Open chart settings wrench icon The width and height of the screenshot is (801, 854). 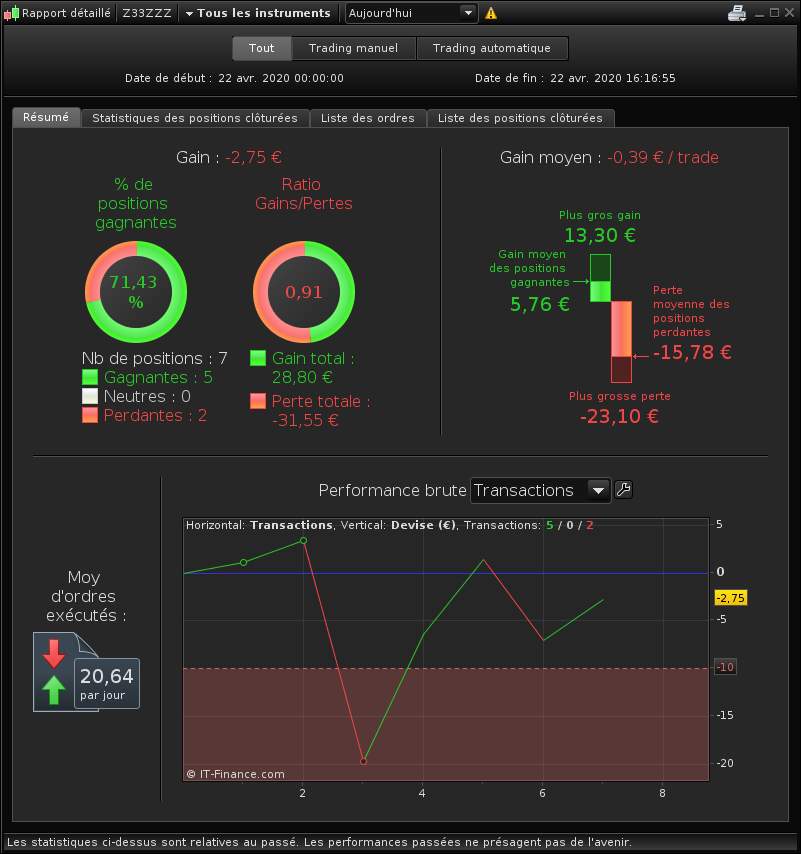(623, 490)
